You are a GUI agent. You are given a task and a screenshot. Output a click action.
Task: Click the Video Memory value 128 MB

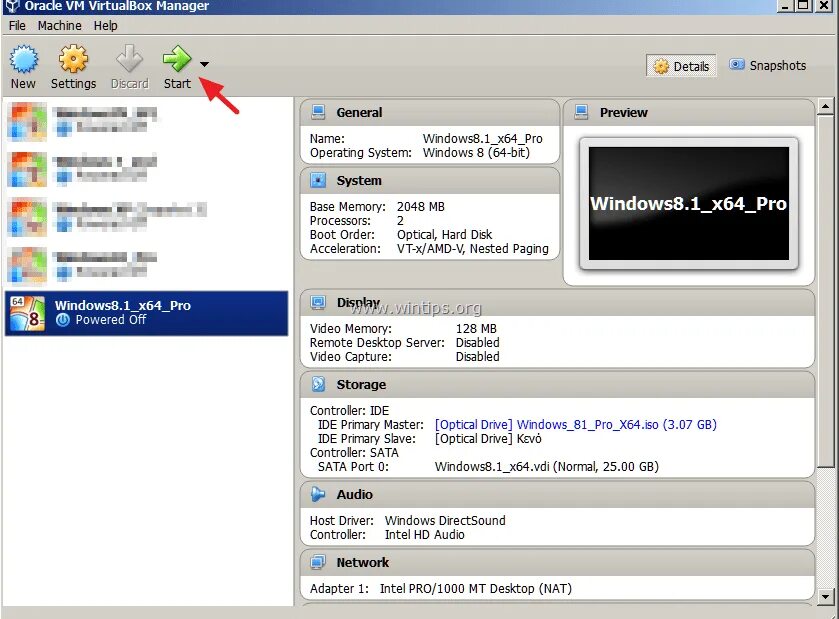coord(476,328)
